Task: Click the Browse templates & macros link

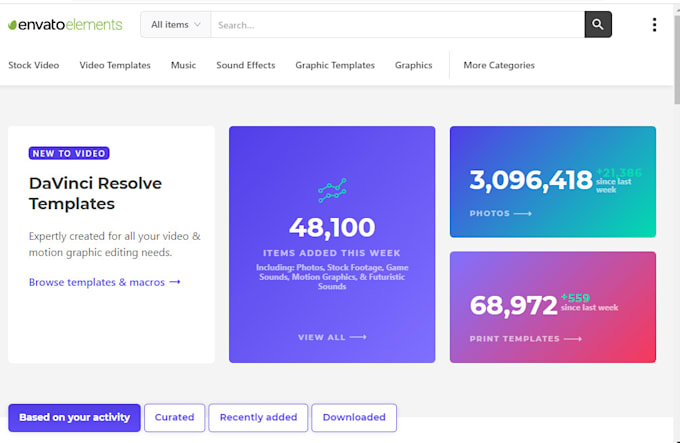Action: (x=105, y=282)
